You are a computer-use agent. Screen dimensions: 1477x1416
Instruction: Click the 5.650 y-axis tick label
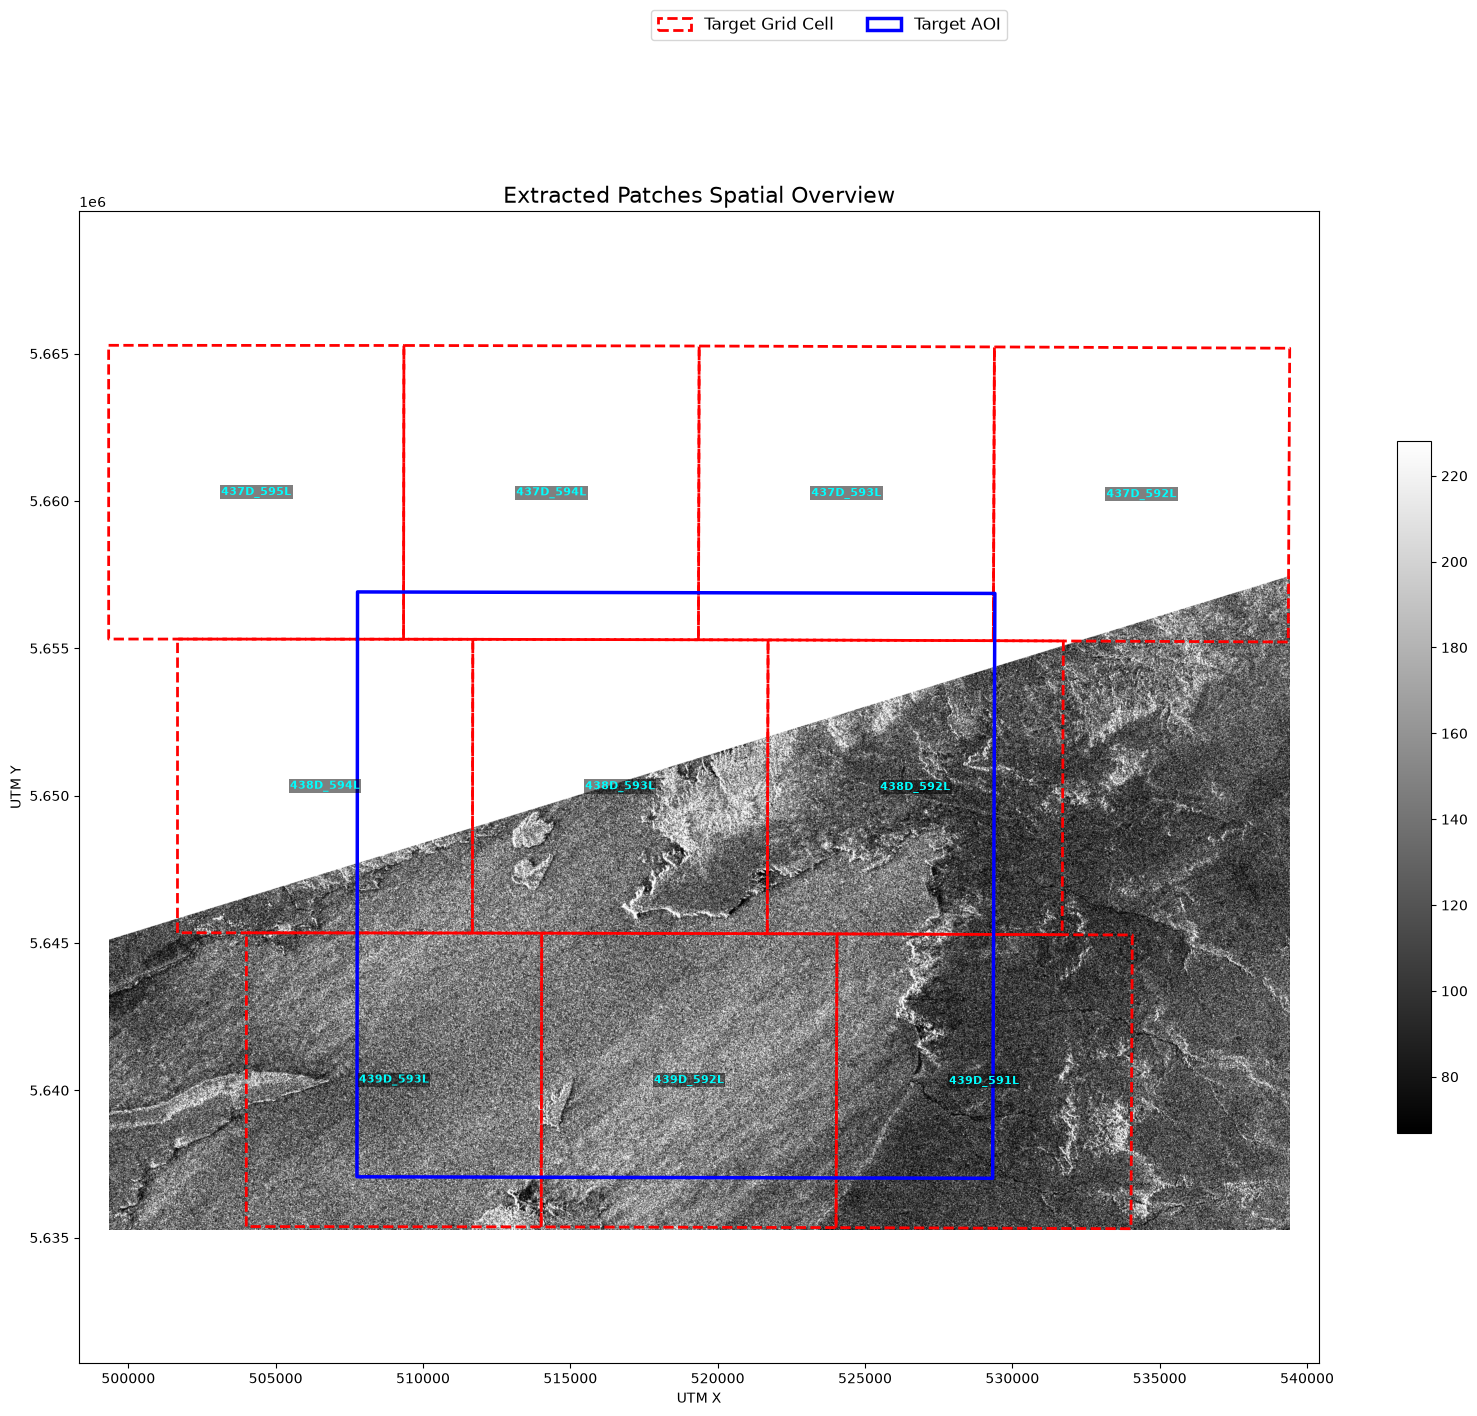tap(52, 796)
